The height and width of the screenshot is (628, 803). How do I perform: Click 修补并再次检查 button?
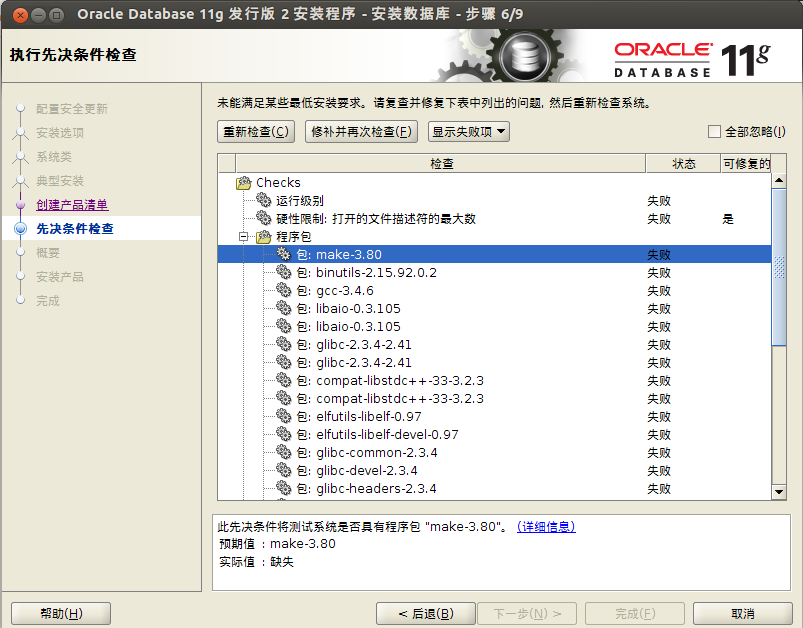[361, 132]
